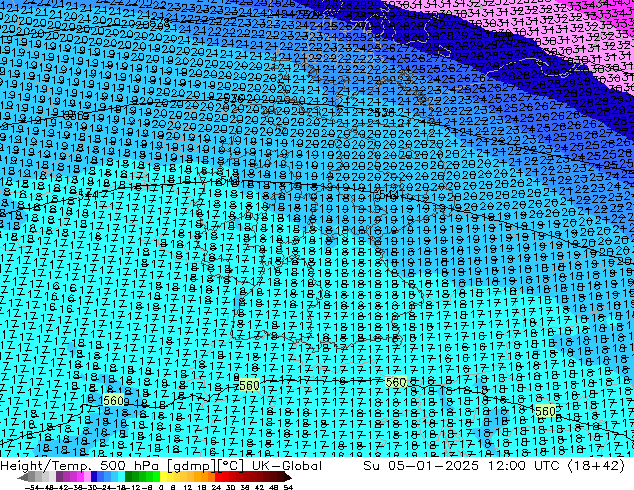Click the "[°C]" unit label

[231, 466]
